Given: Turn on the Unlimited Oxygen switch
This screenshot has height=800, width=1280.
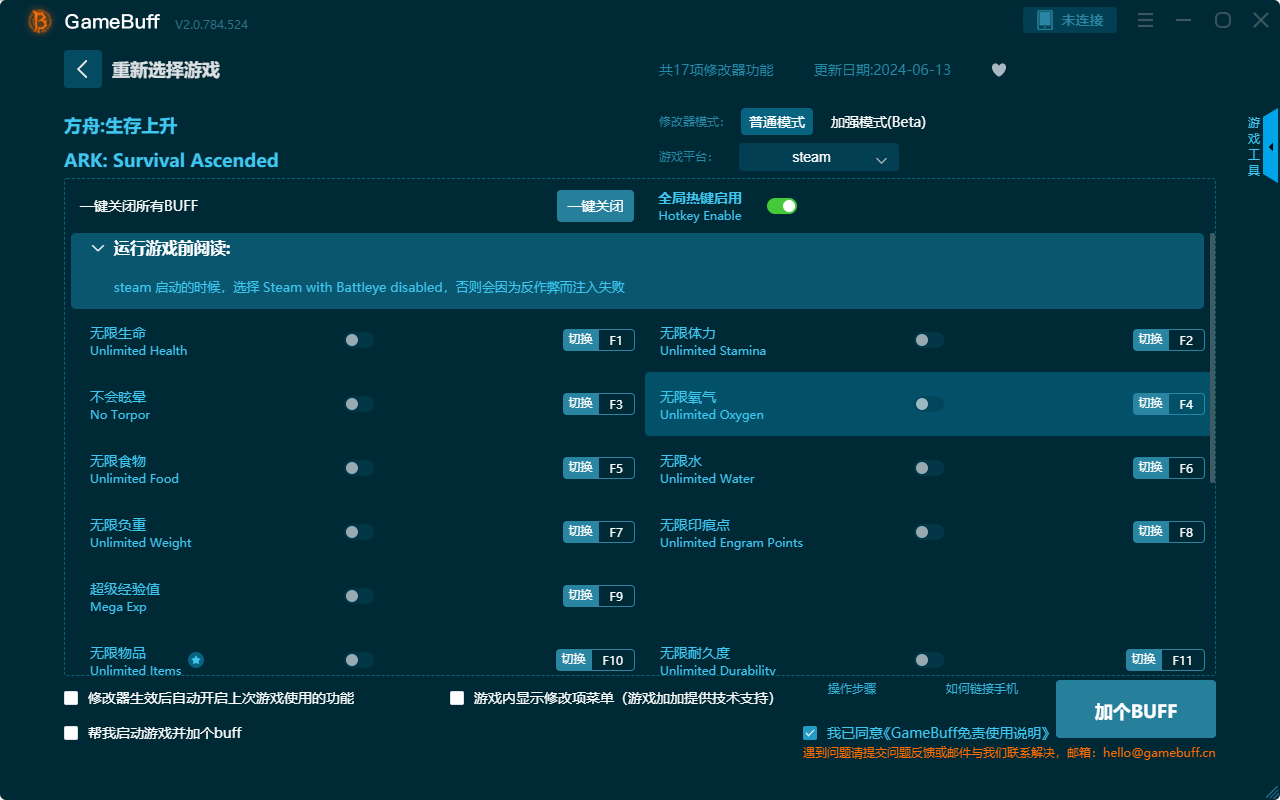Looking at the screenshot, I should (x=929, y=404).
